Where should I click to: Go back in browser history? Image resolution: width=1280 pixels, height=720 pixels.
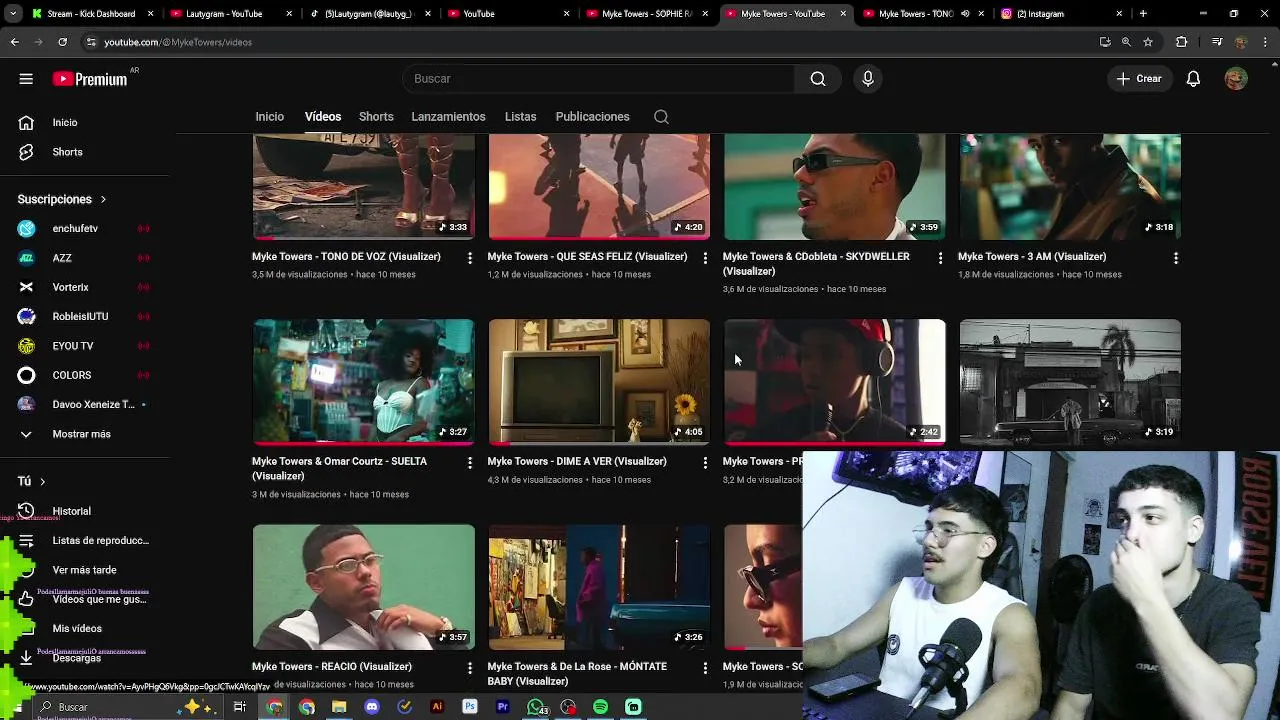click(x=14, y=42)
